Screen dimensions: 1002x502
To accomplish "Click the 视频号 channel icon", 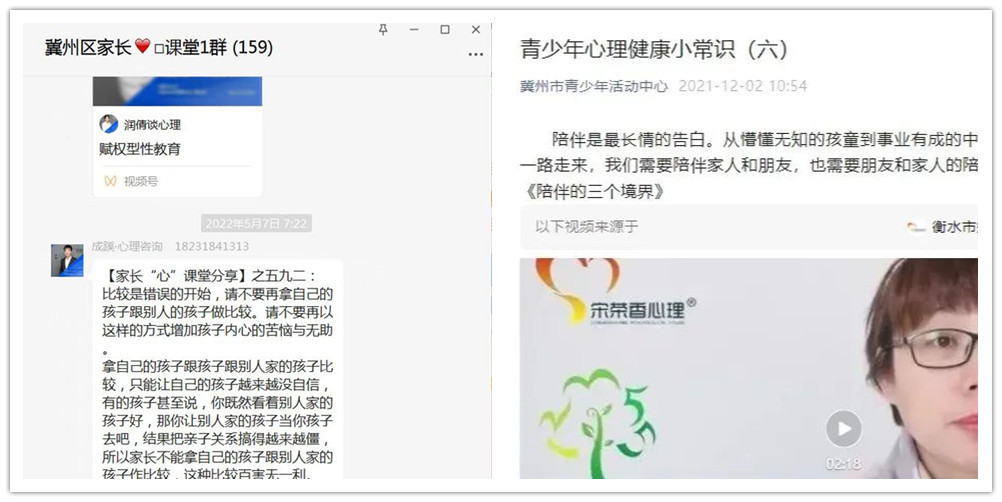I will coord(110,181).
